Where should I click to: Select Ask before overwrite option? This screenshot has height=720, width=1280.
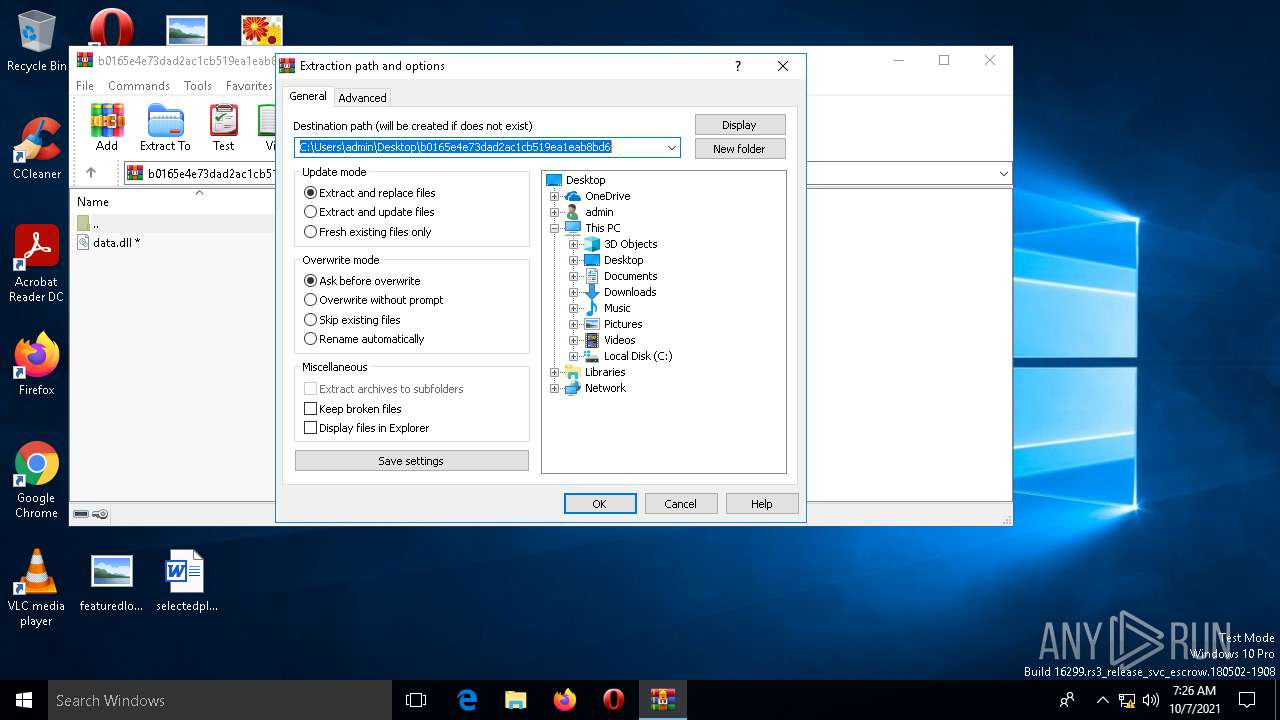[362, 281]
